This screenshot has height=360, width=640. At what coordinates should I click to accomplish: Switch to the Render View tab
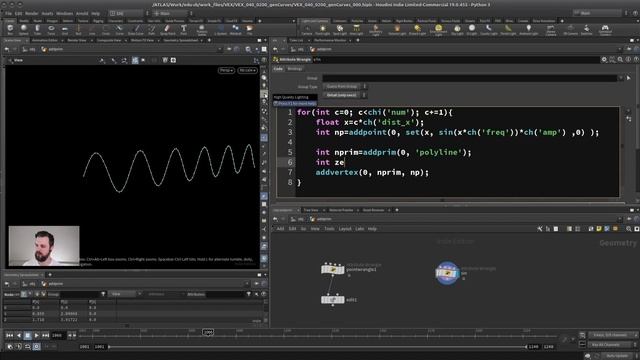click(x=77, y=40)
